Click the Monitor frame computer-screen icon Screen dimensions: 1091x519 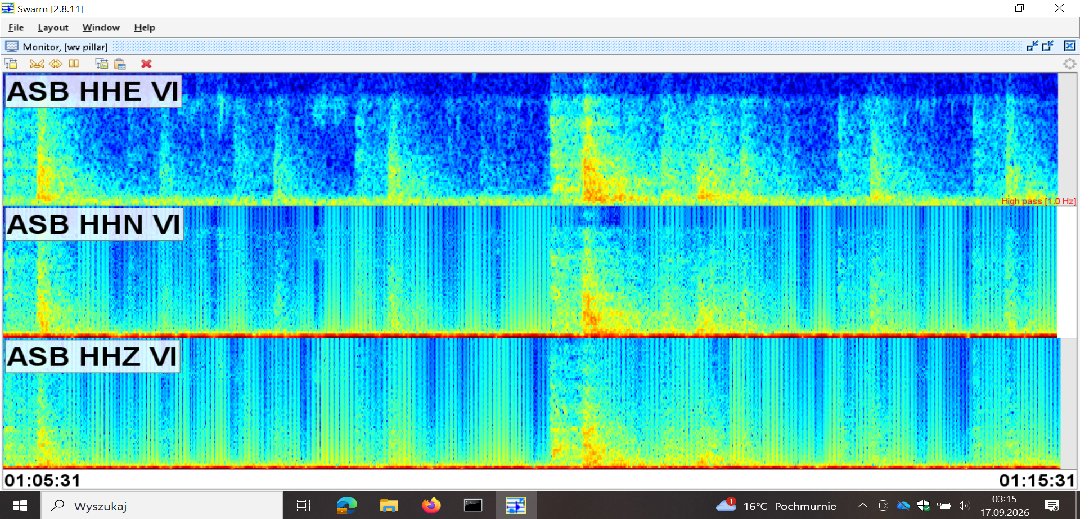(12, 47)
